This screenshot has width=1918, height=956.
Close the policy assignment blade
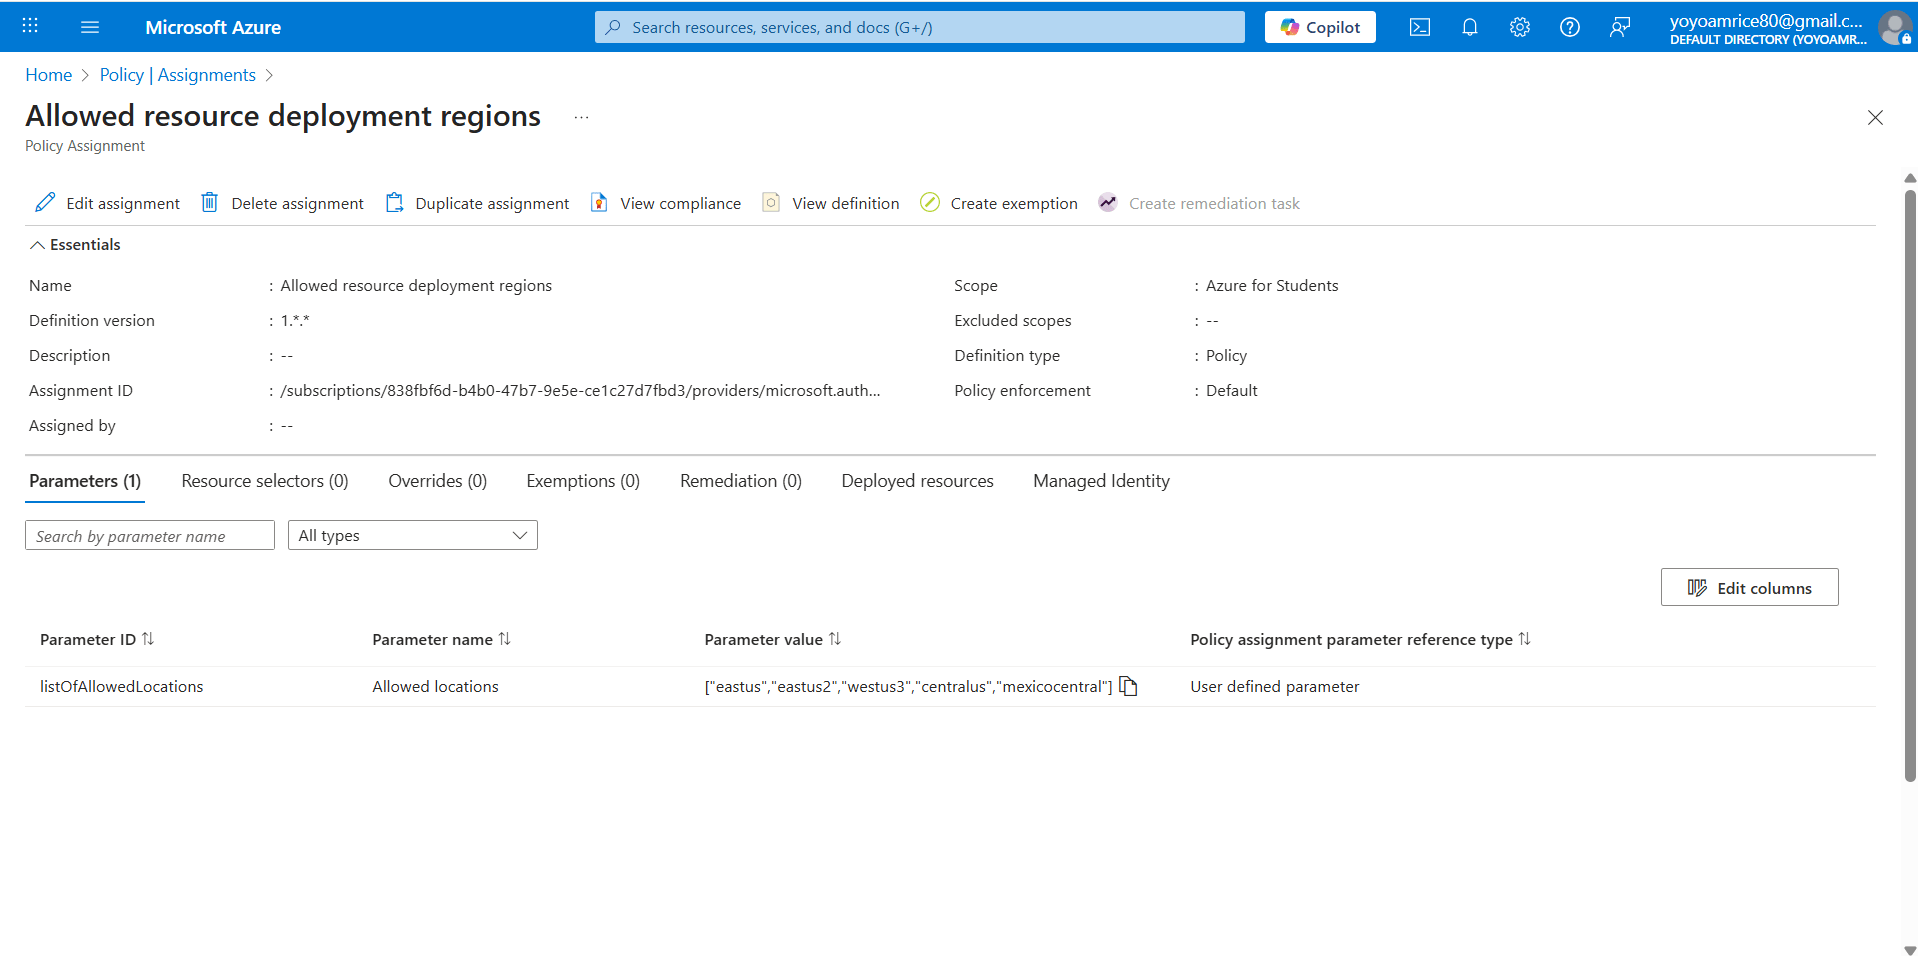pyautogui.click(x=1875, y=118)
